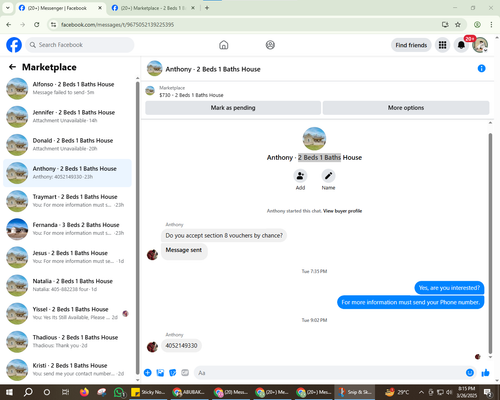Open the Natalia conversation
500x400 pixels.
pyautogui.click(x=67, y=285)
